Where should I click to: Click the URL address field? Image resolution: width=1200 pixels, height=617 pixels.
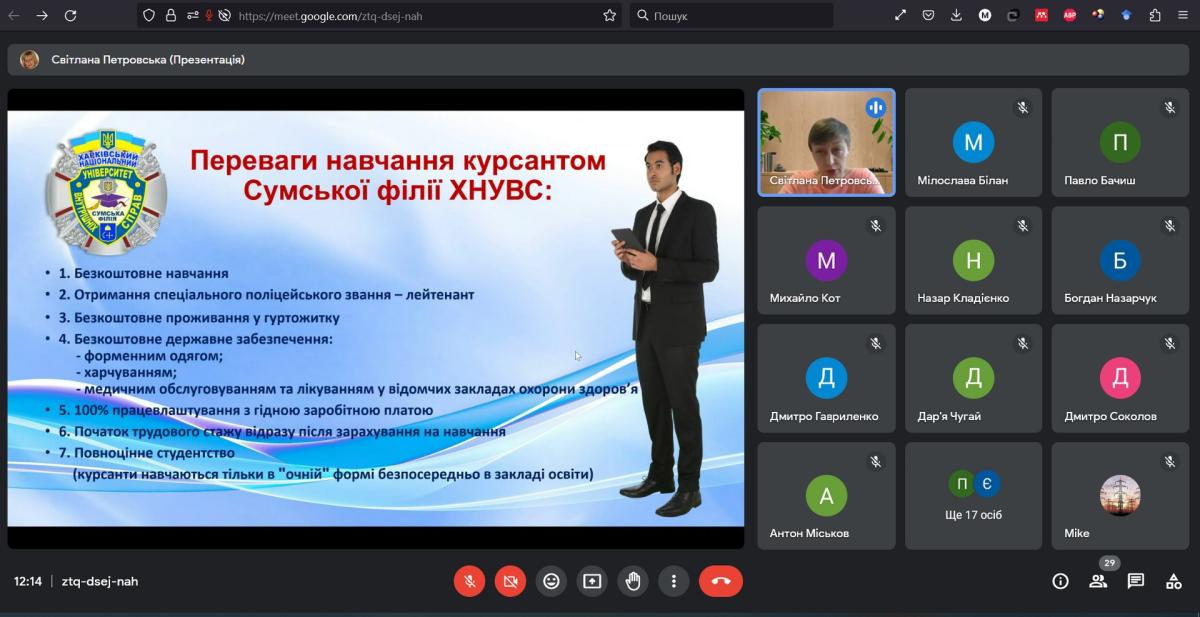click(x=415, y=15)
